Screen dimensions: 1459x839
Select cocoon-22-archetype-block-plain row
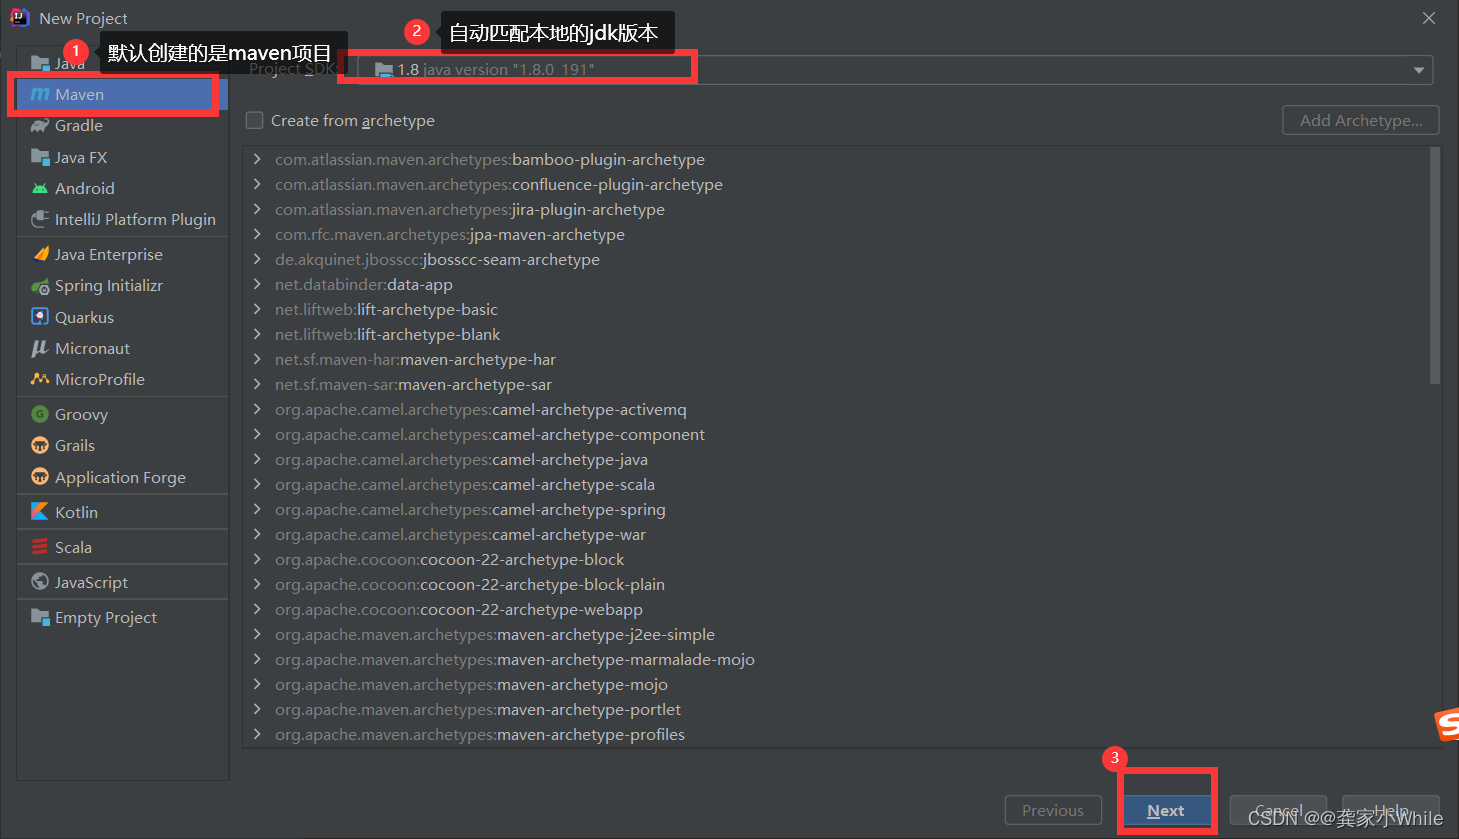point(836,584)
